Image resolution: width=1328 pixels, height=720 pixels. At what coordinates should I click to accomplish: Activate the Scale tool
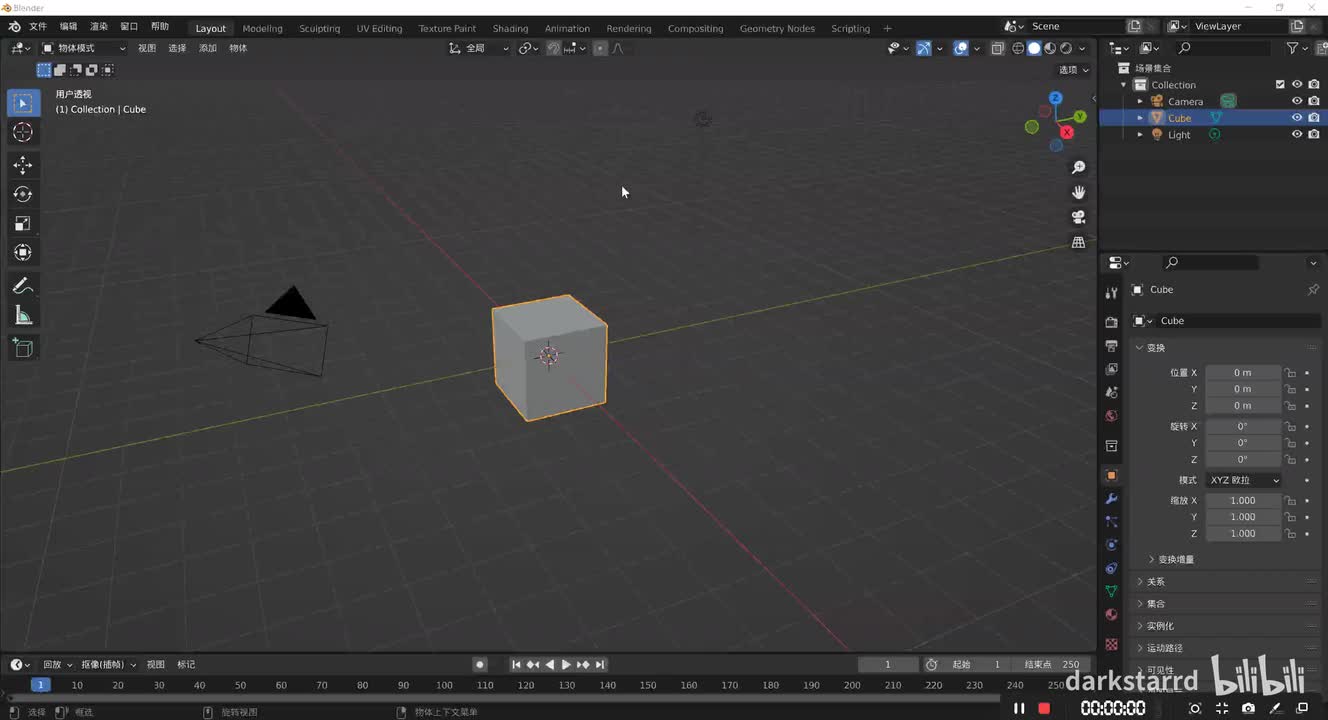[23, 223]
